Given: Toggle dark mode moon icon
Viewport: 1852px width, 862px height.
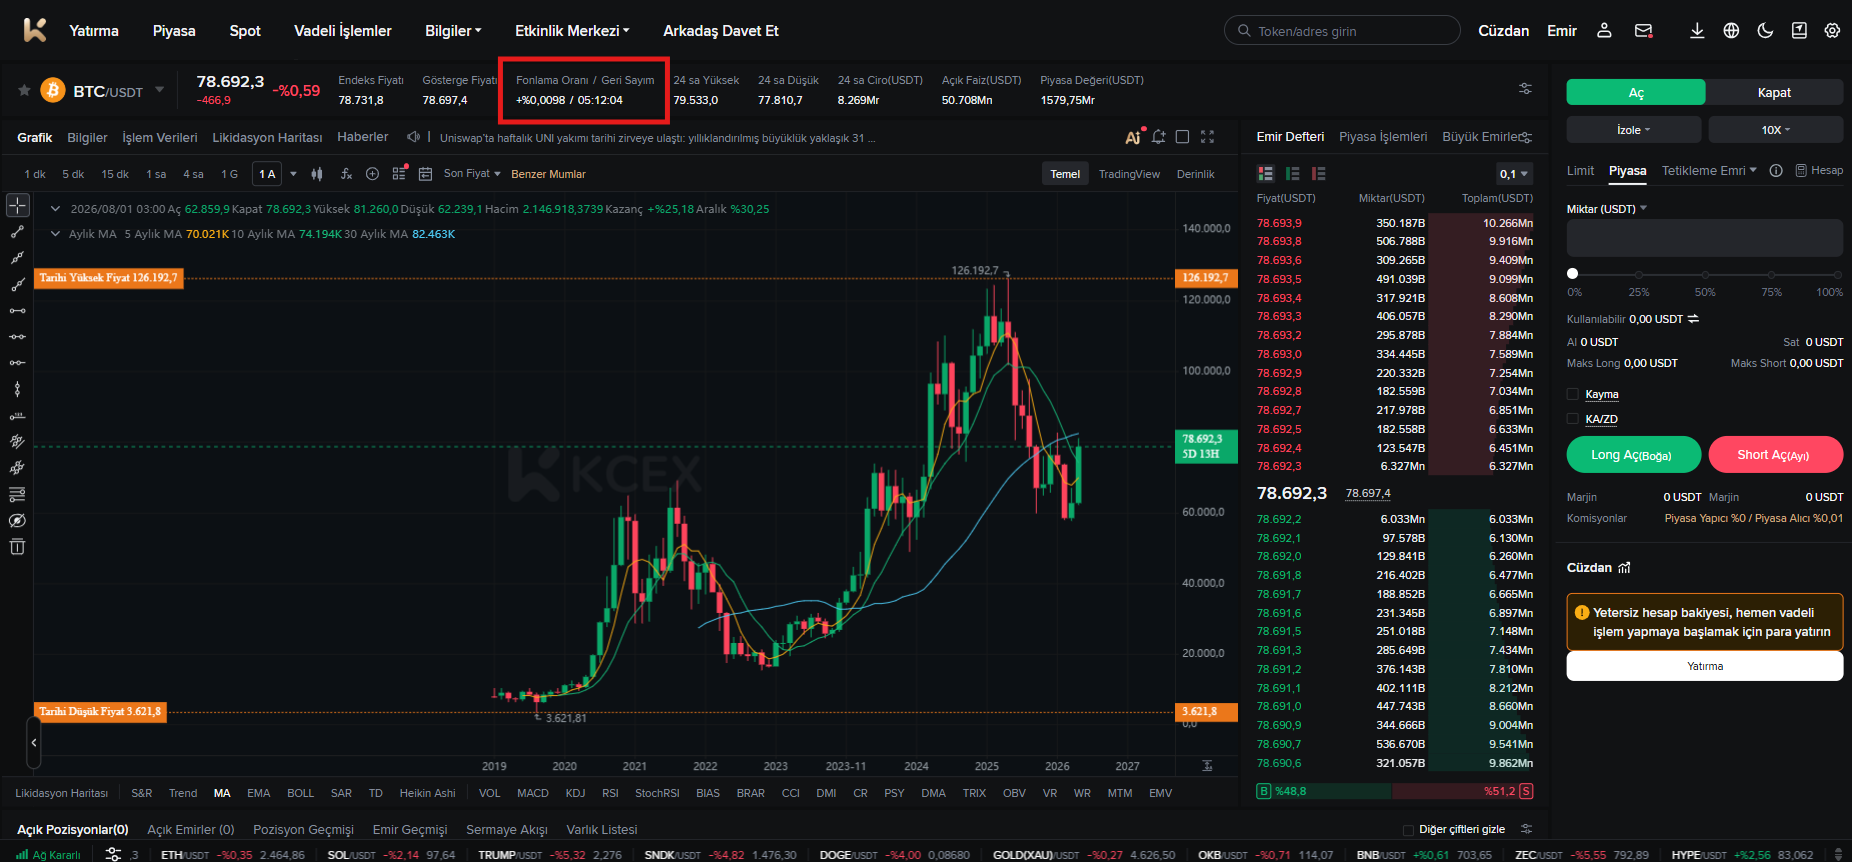Looking at the screenshot, I should 1765,31.
